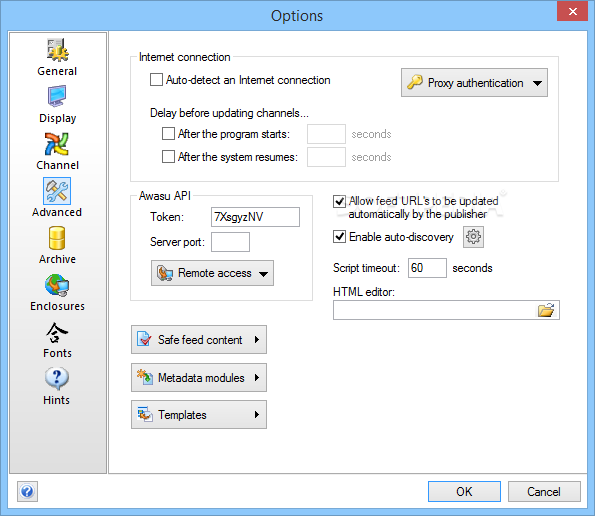
Task: Toggle After the program starts checkbox
Action: pos(168,134)
